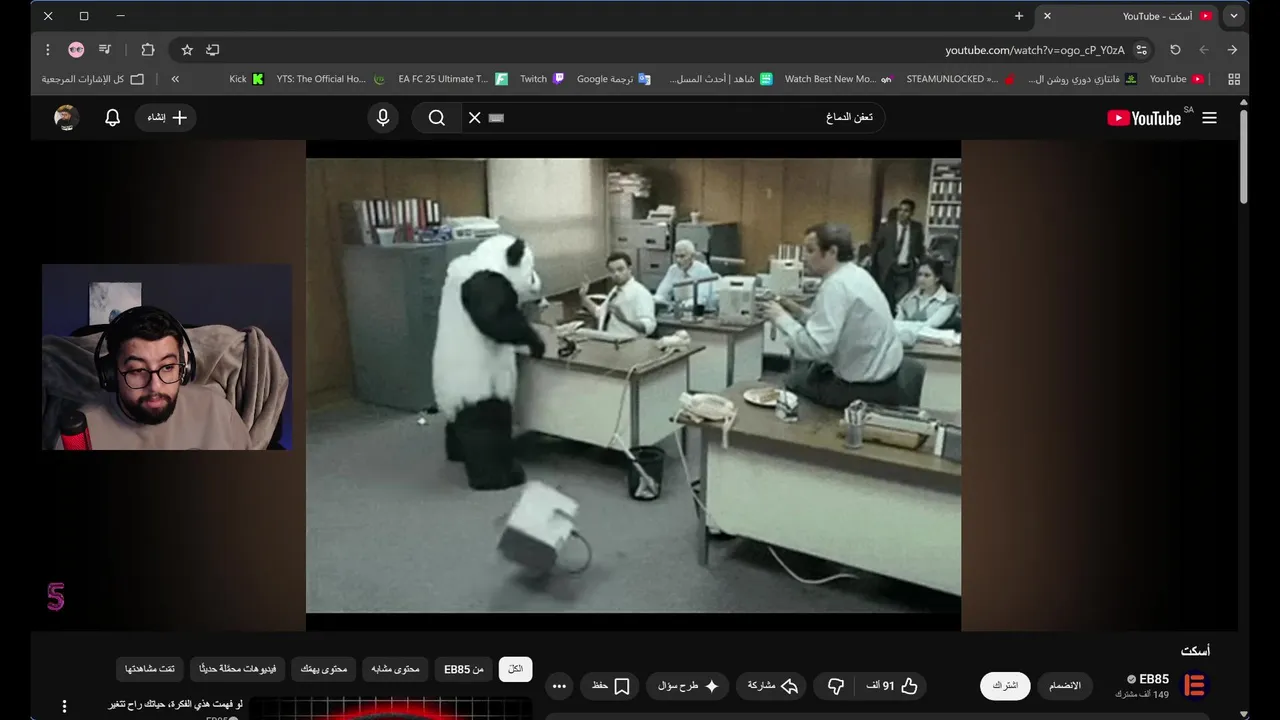Bookmark this page with the star

pyautogui.click(x=187, y=50)
